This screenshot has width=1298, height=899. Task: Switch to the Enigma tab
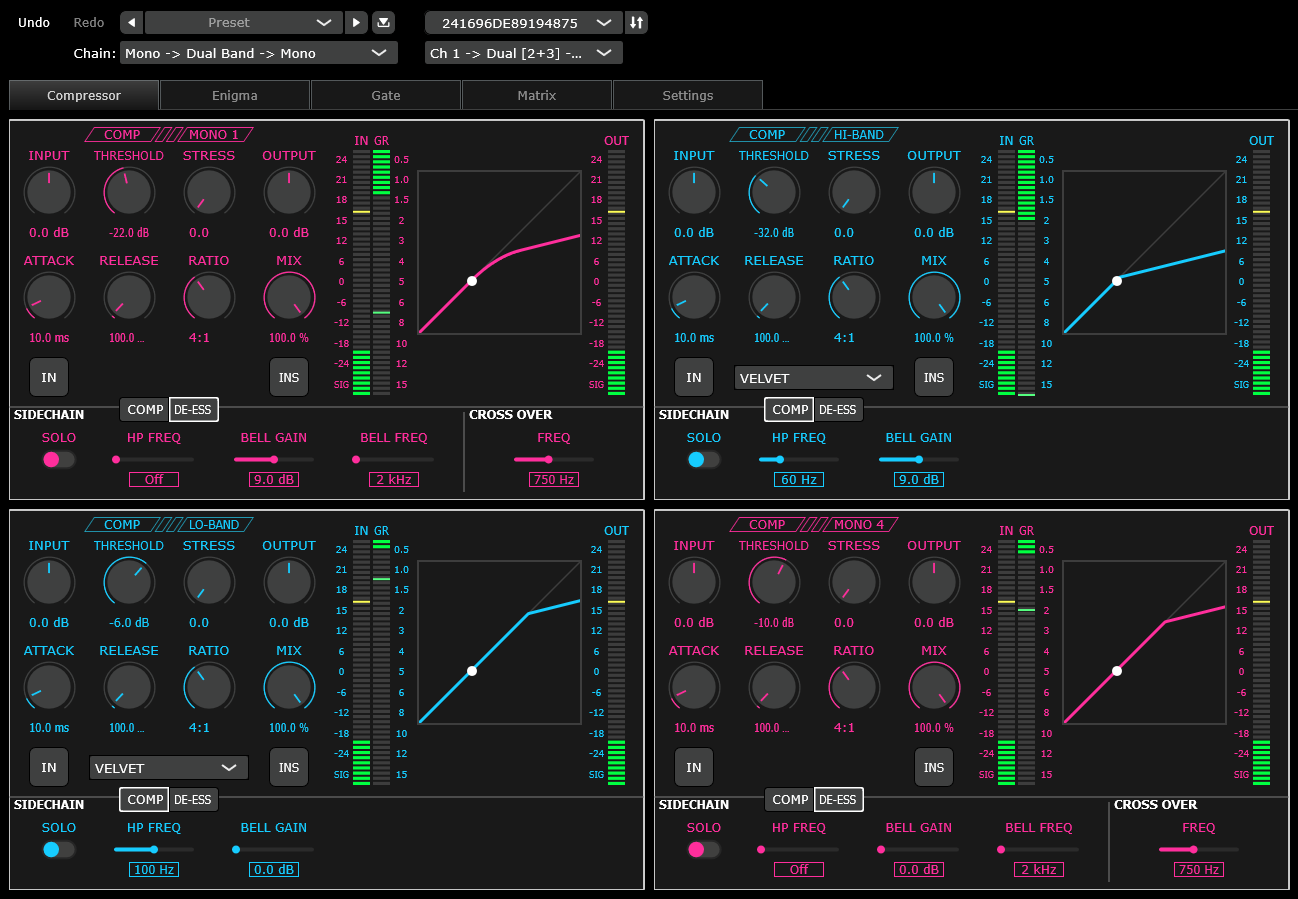coord(235,96)
